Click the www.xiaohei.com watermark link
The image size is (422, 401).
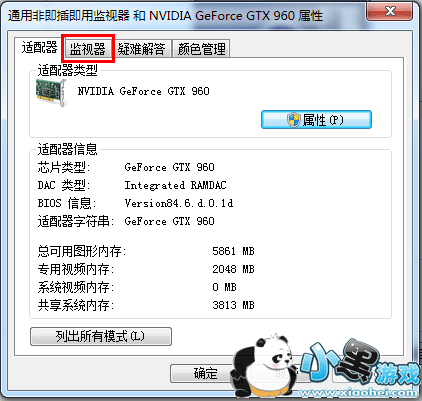(x=359, y=393)
